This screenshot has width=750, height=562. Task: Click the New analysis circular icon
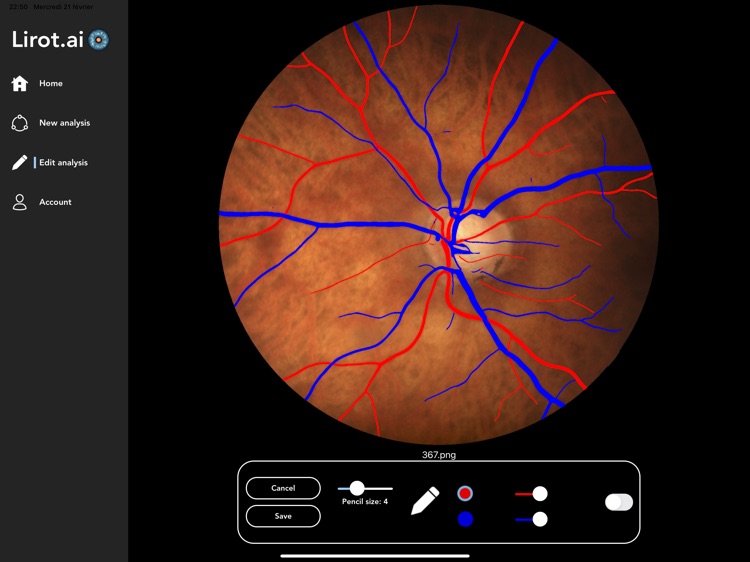click(20, 123)
